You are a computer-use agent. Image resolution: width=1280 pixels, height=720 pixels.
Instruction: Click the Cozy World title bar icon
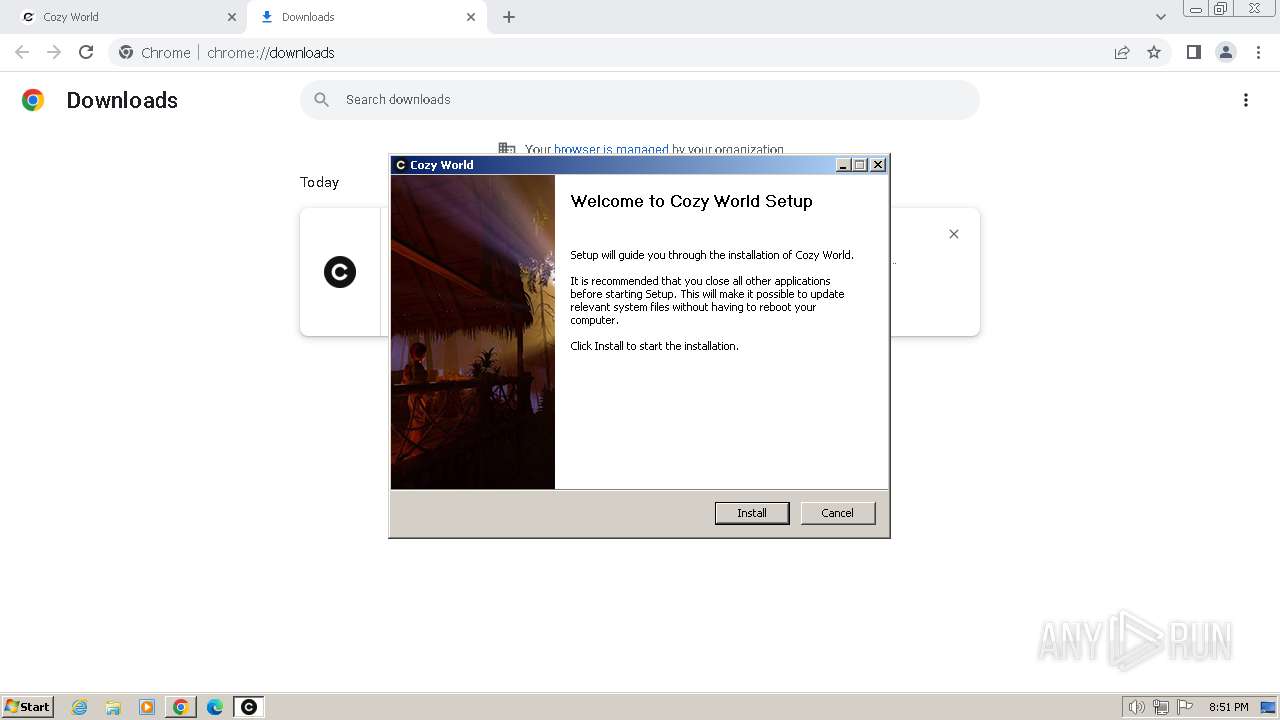(x=401, y=165)
